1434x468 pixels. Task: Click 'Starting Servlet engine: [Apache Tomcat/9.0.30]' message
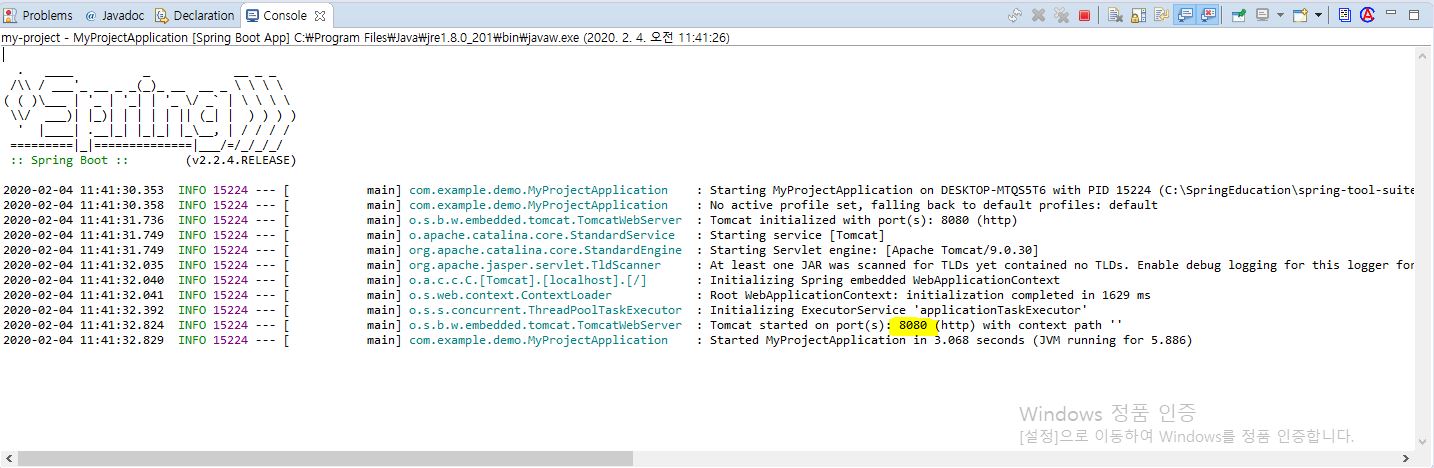click(874, 250)
